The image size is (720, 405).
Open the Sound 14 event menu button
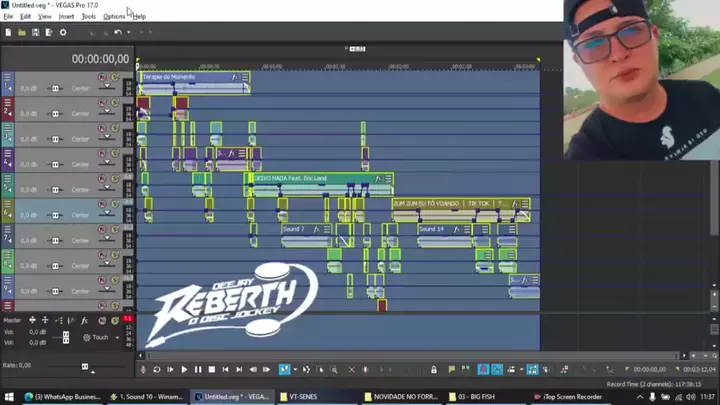[x=467, y=229]
